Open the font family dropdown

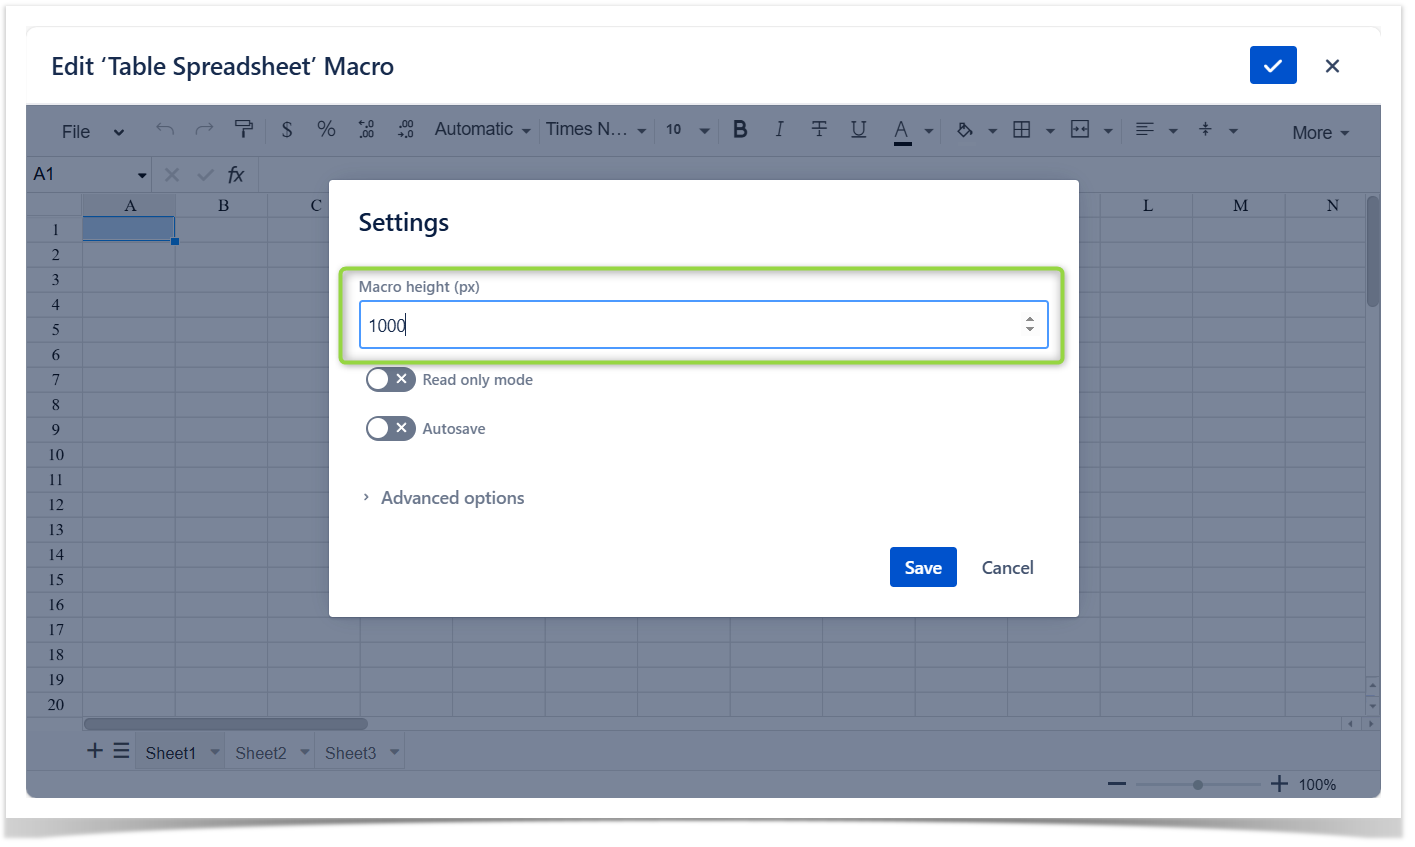[596, 129]
